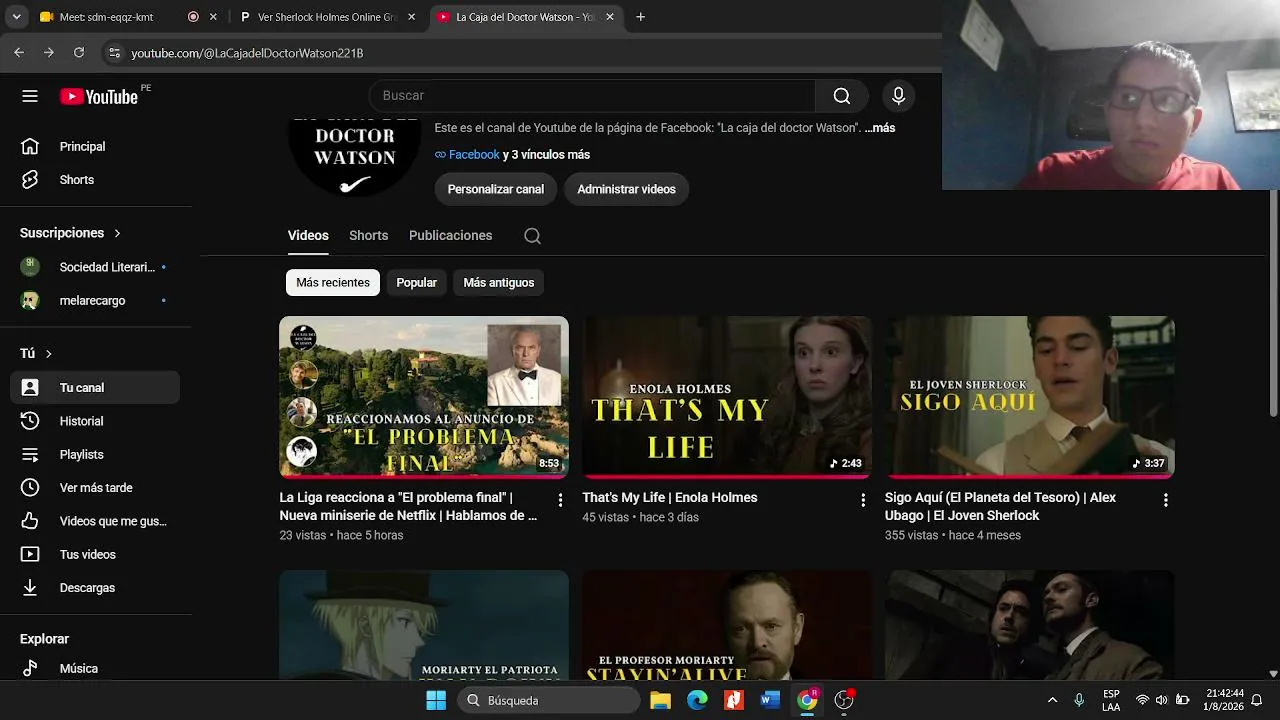1280x720 pixels.
Task: Open File Explorer from taskbar
Action: [660, 700]
